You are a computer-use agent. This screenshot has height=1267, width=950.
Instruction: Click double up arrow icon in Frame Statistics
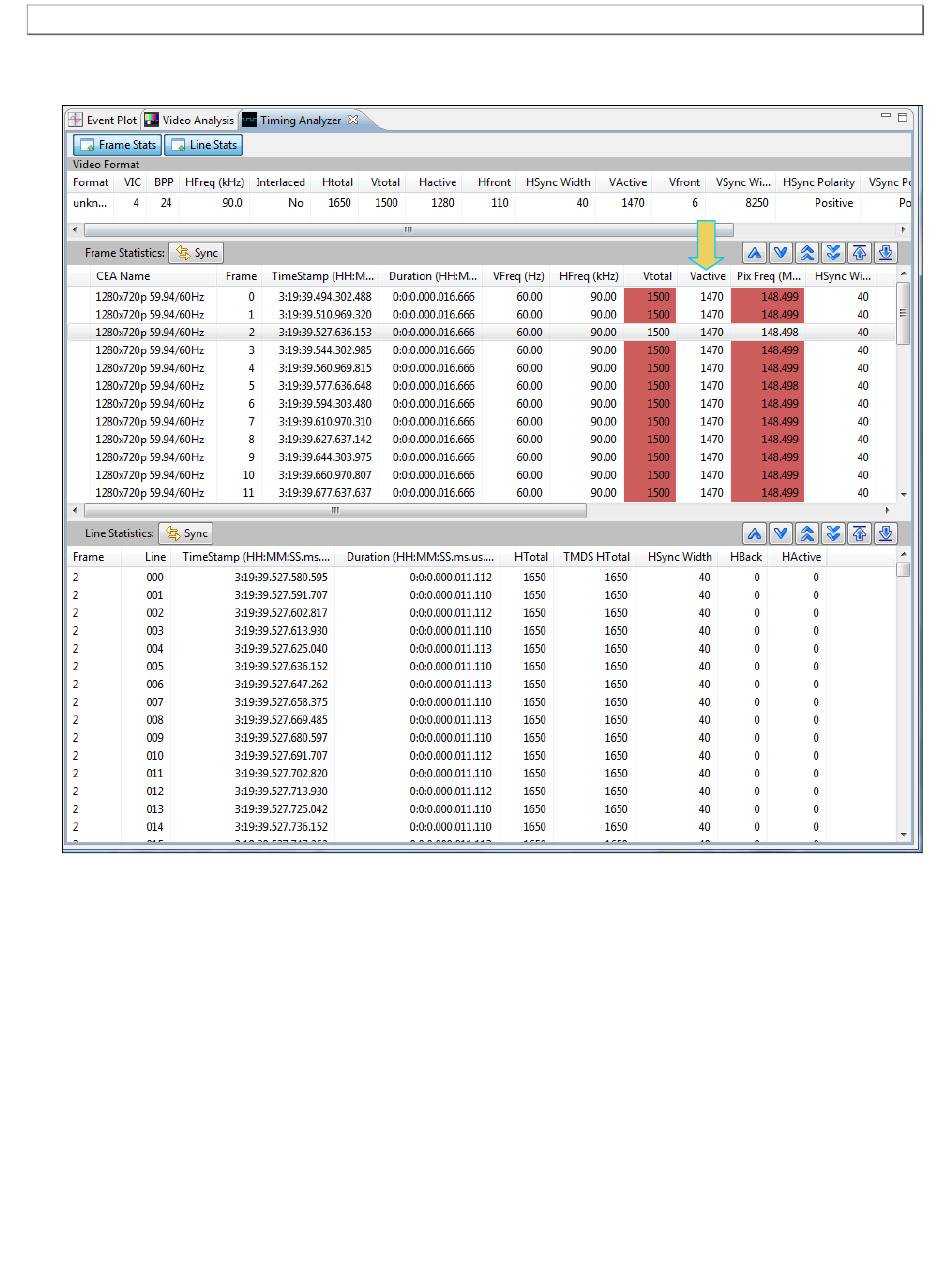[x=807, y=253]
